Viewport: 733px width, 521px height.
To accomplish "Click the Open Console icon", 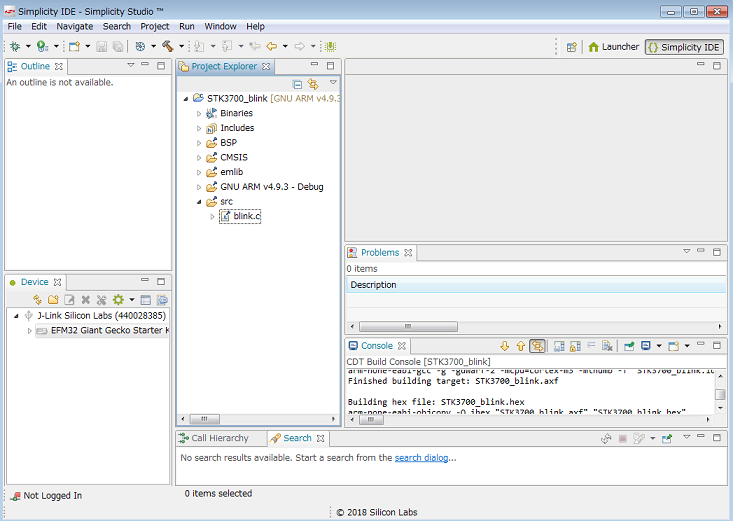I will 673,346.
